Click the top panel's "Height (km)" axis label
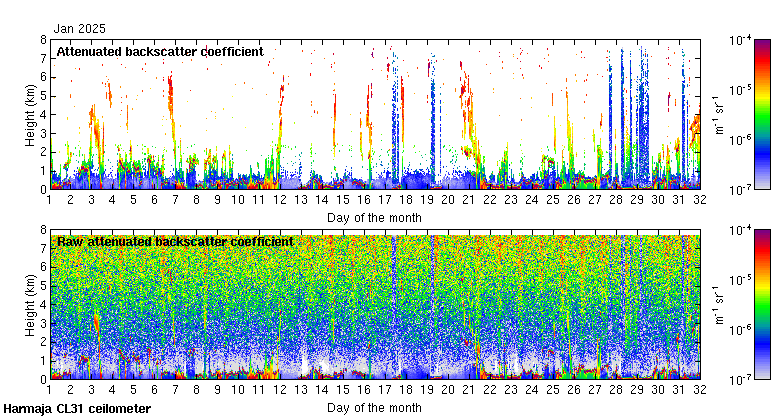Image resolution: width=780 pixels, height=420 pixels. click(x=30, y=115)
